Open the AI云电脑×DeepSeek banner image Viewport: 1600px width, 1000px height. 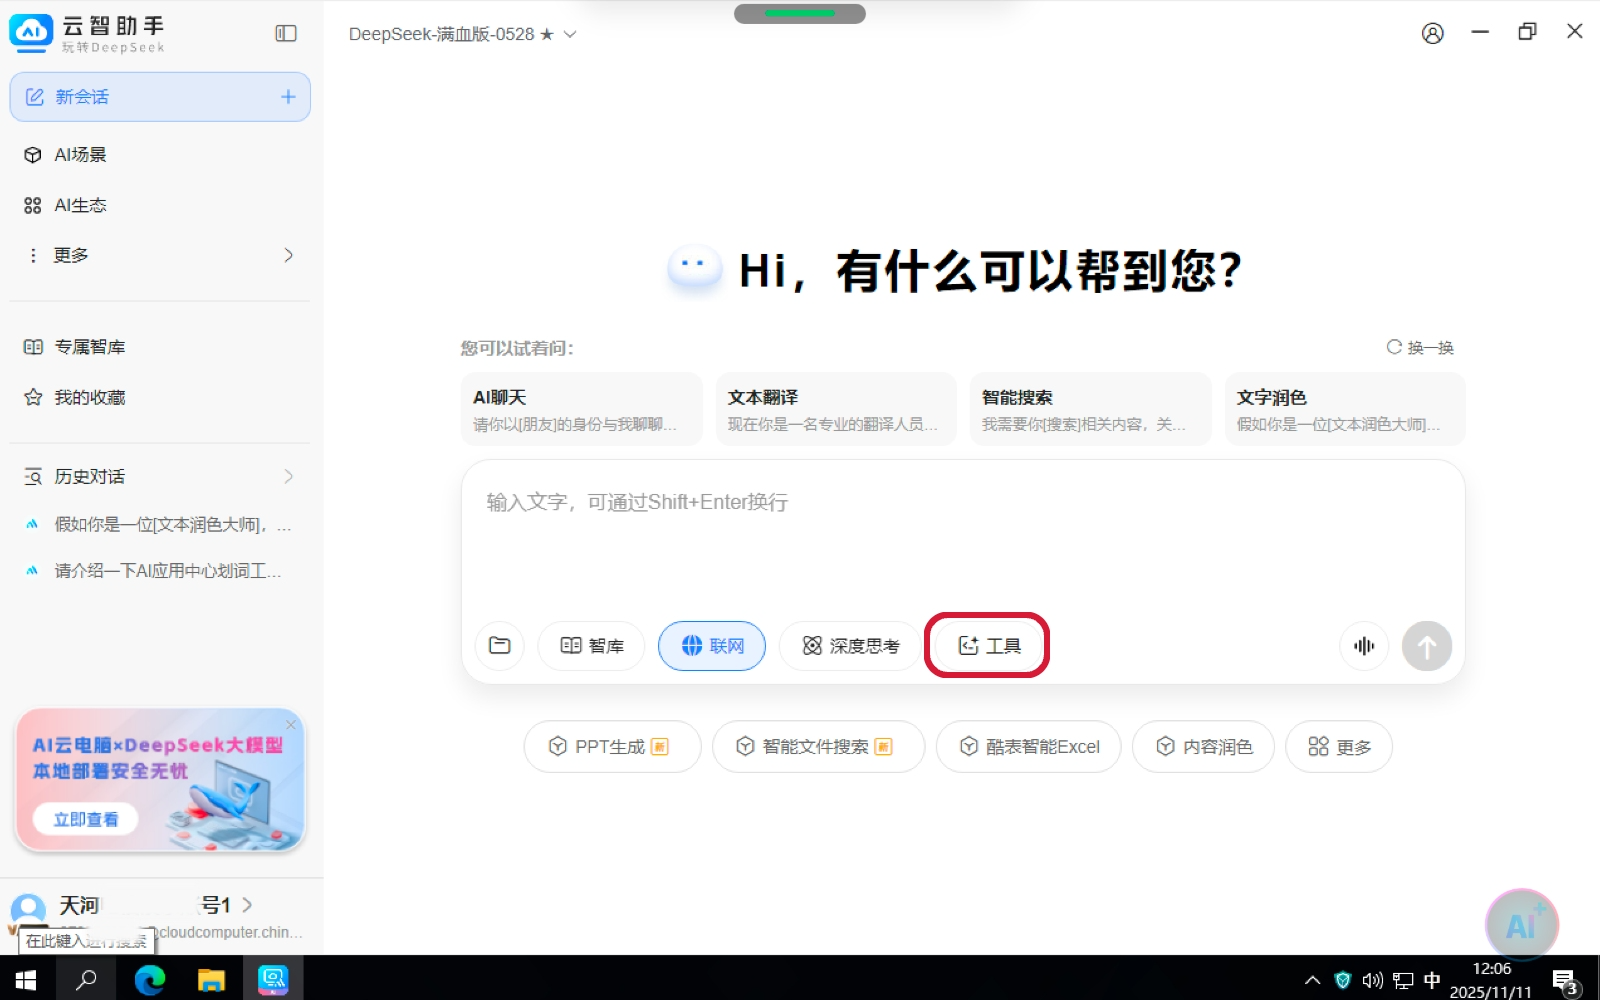pyautogui.click(x=160, y=780)
